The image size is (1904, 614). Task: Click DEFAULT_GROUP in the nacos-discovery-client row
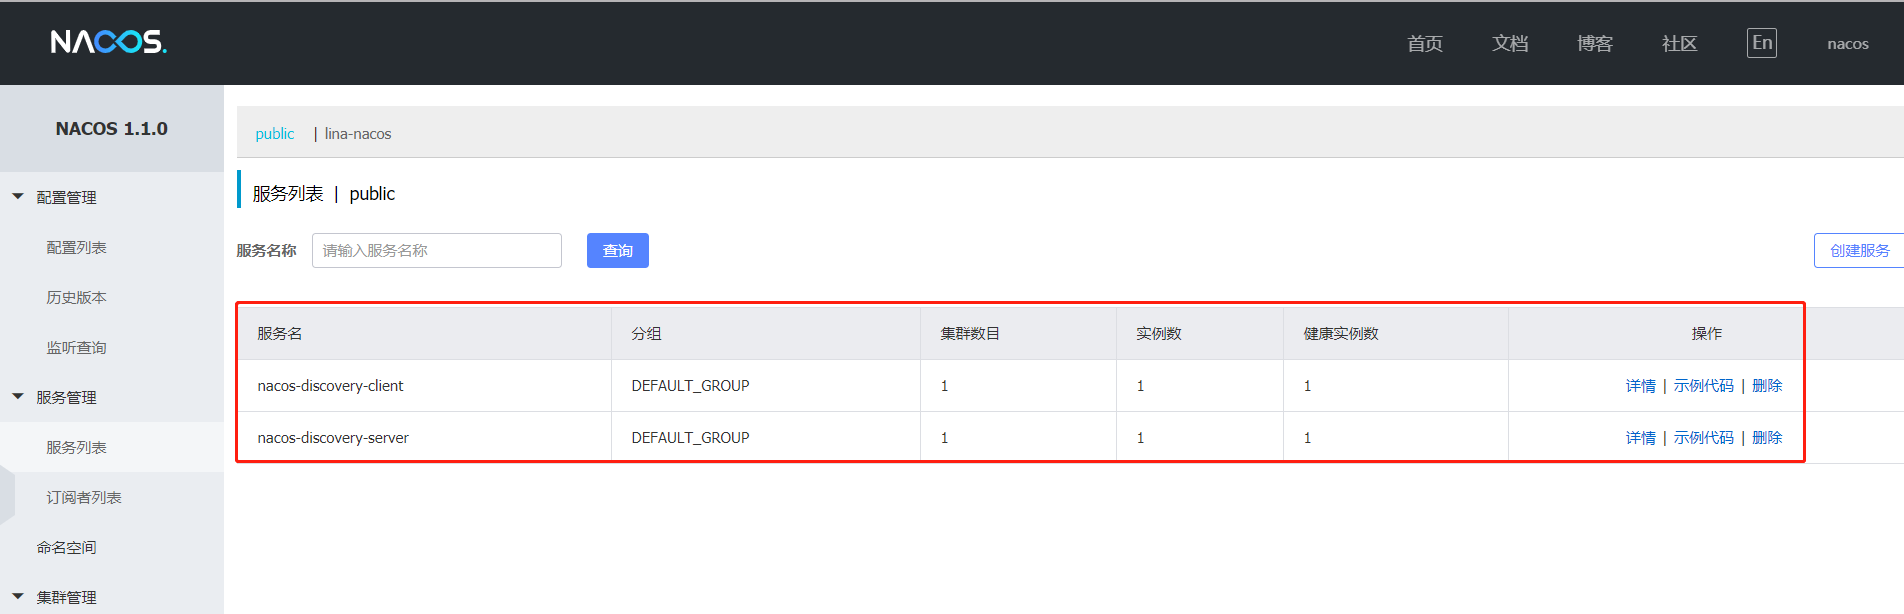coord(690,386)
